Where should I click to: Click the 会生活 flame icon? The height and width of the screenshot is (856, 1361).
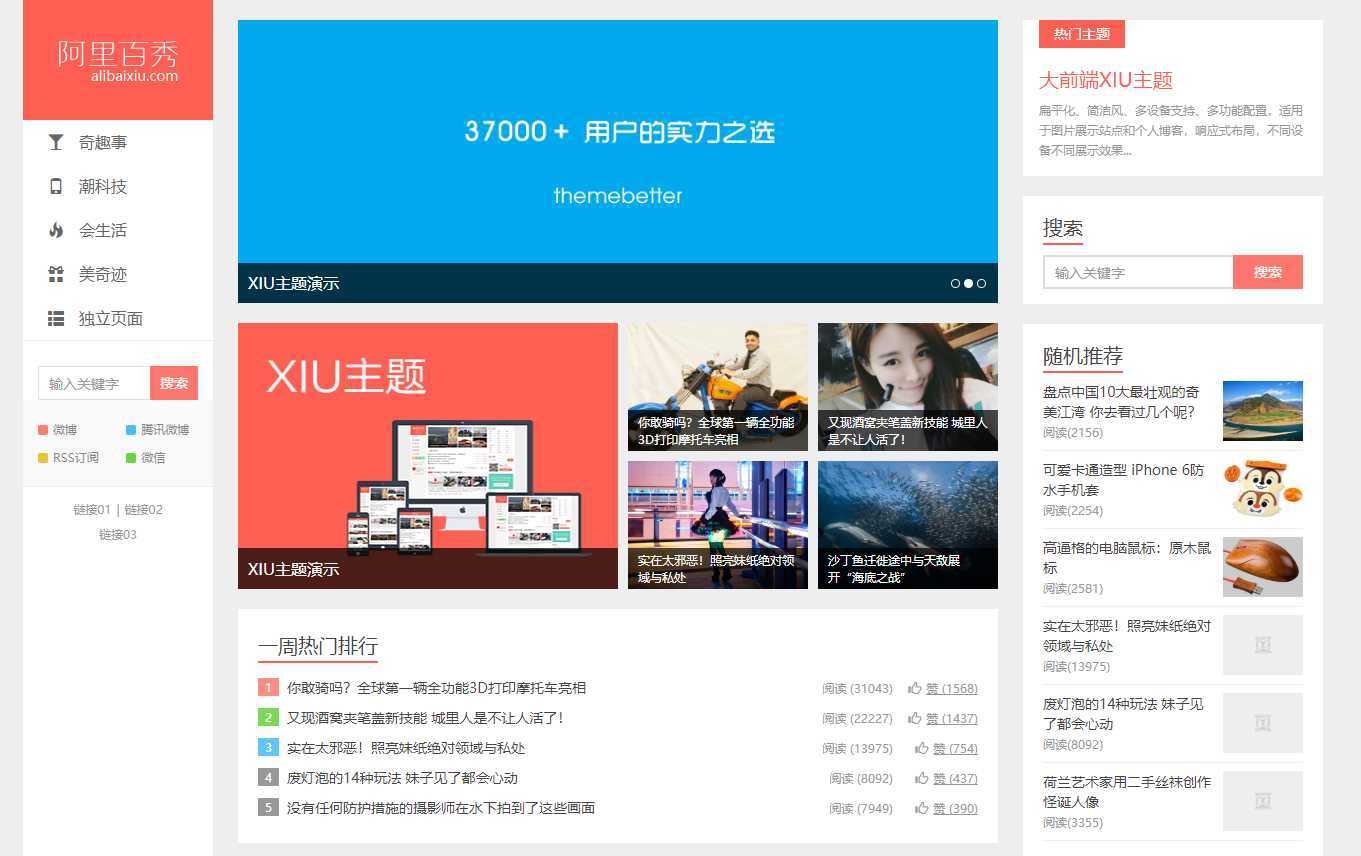coord(56,230)
